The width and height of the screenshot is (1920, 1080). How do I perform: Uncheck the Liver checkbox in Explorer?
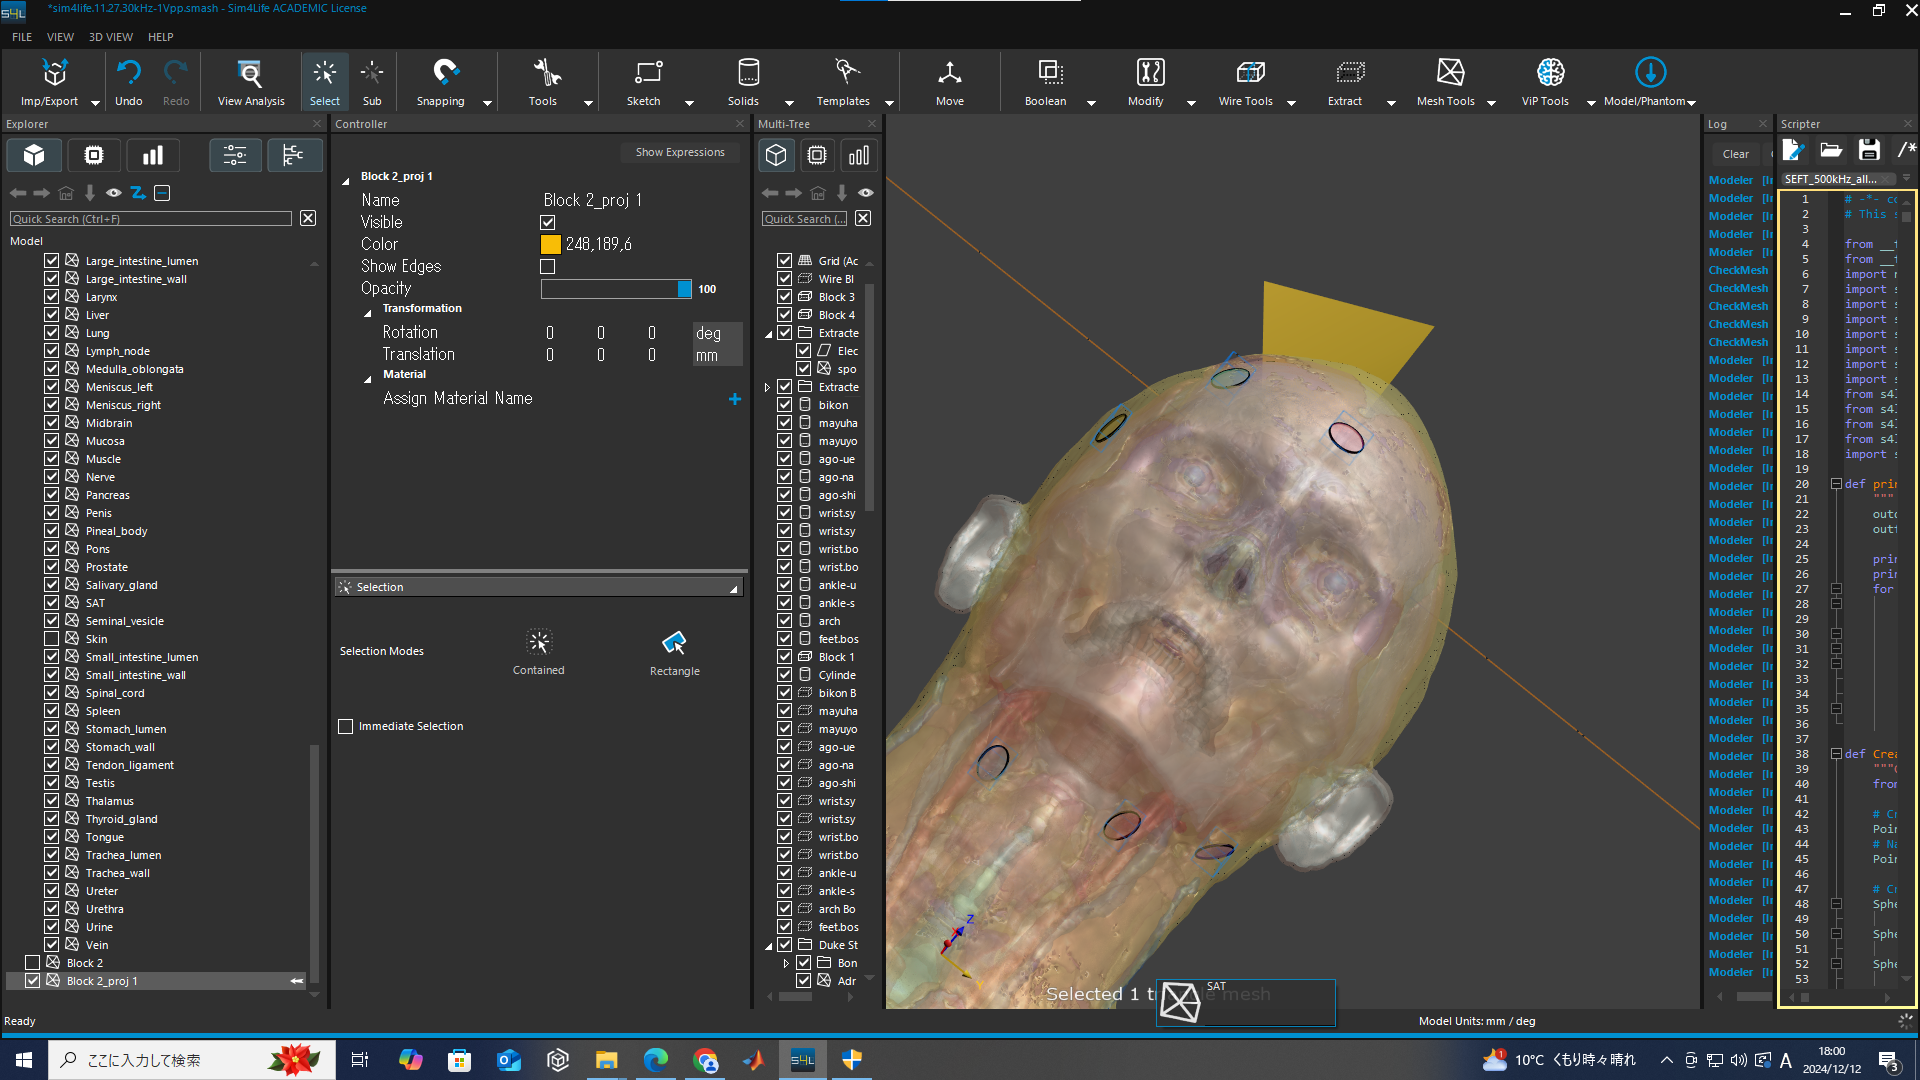click(x=51, y=315)
